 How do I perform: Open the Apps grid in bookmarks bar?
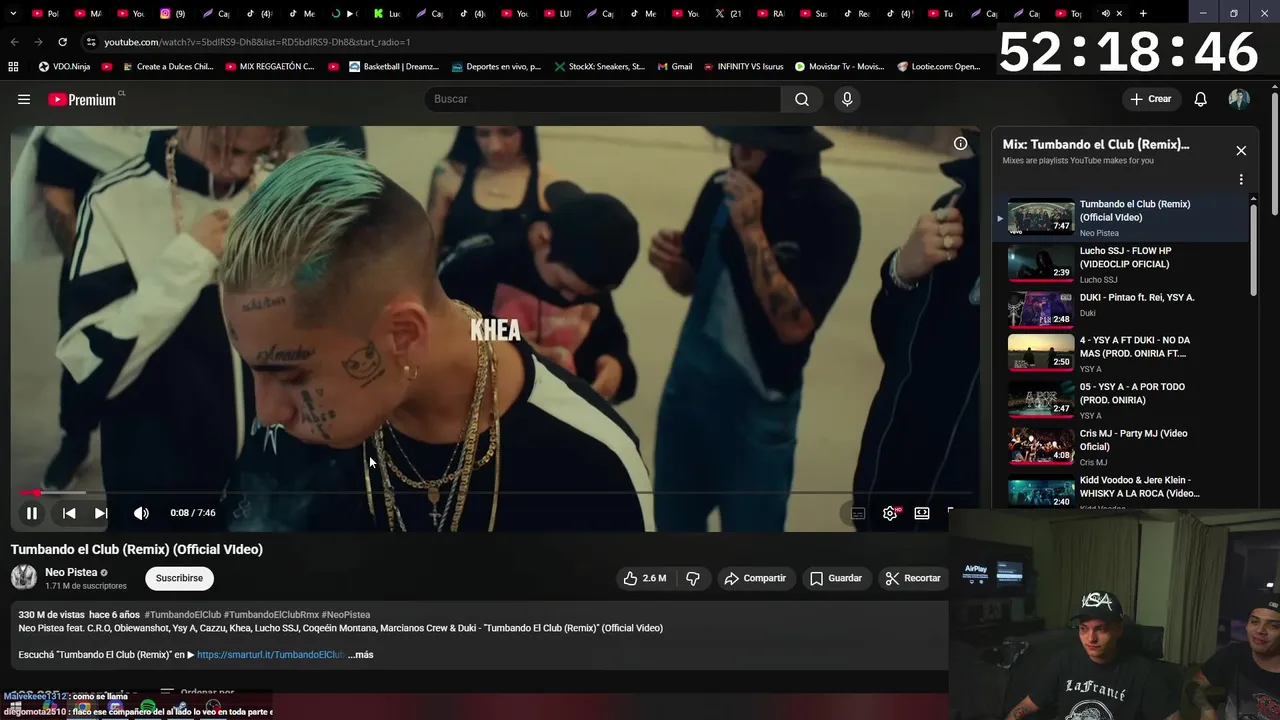pos(13,67)
